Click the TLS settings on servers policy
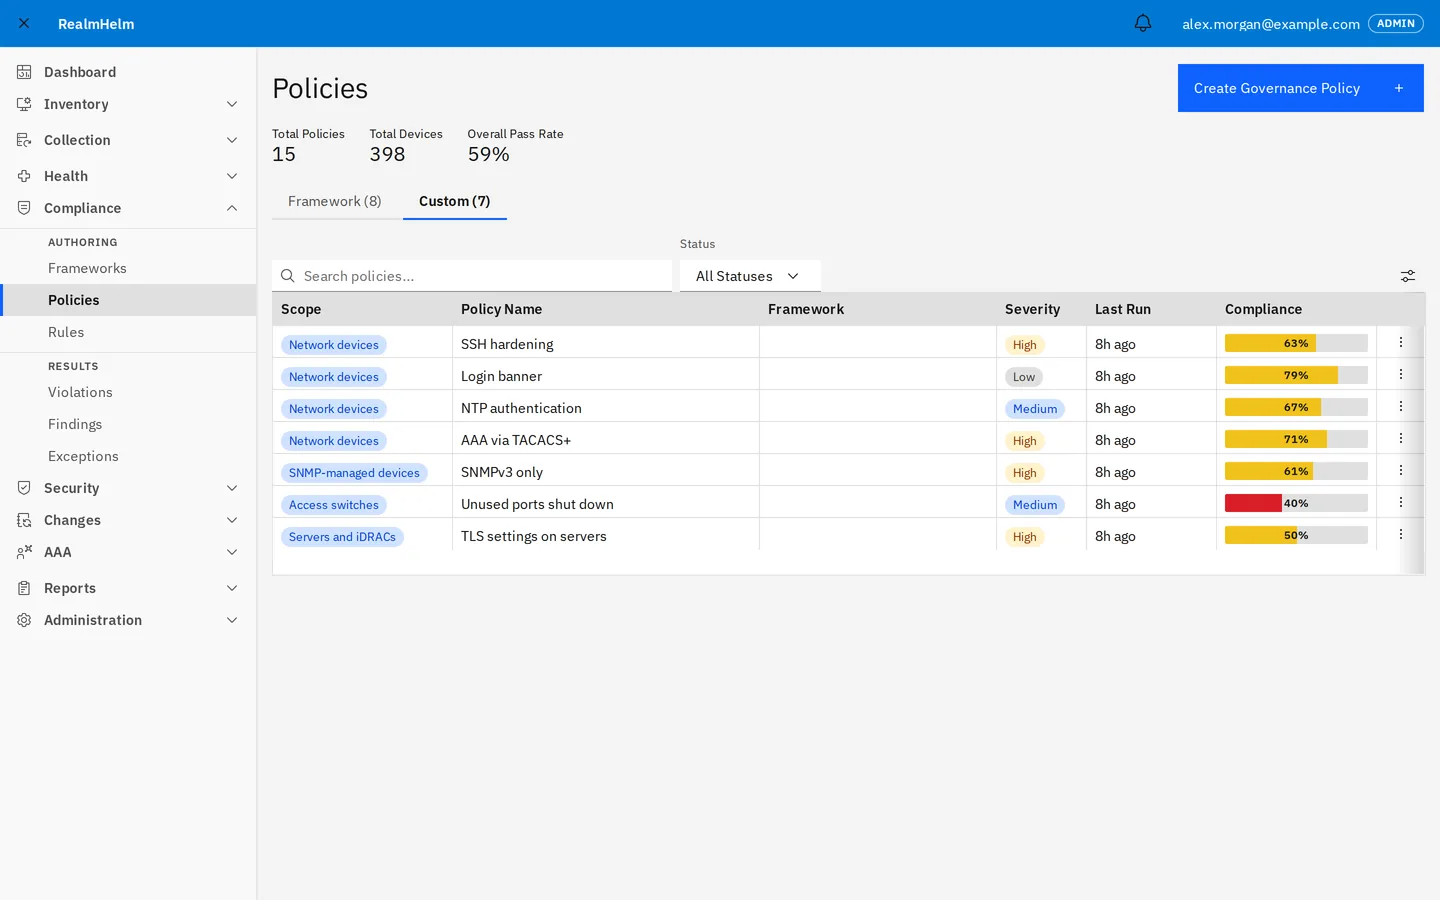The image size is (1440, 900). click(x=534, y=536)
